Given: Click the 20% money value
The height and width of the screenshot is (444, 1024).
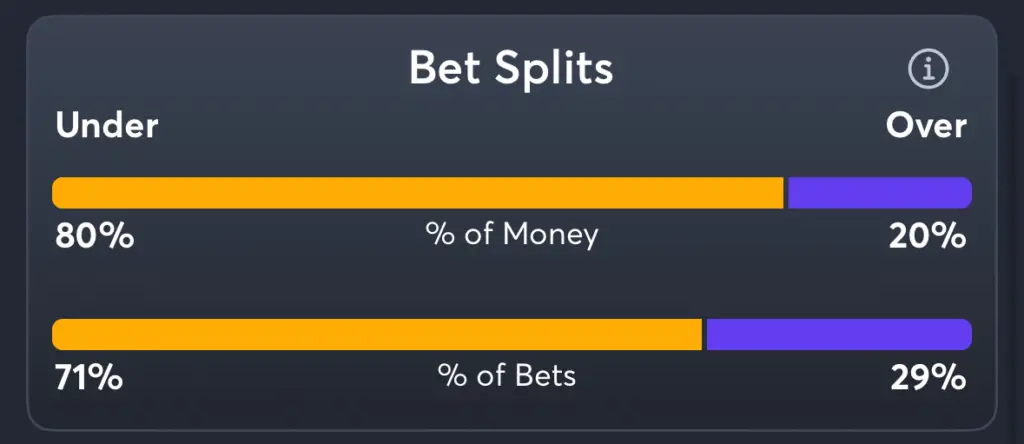Looking at the screenshot, I should (x=927, y=236).
